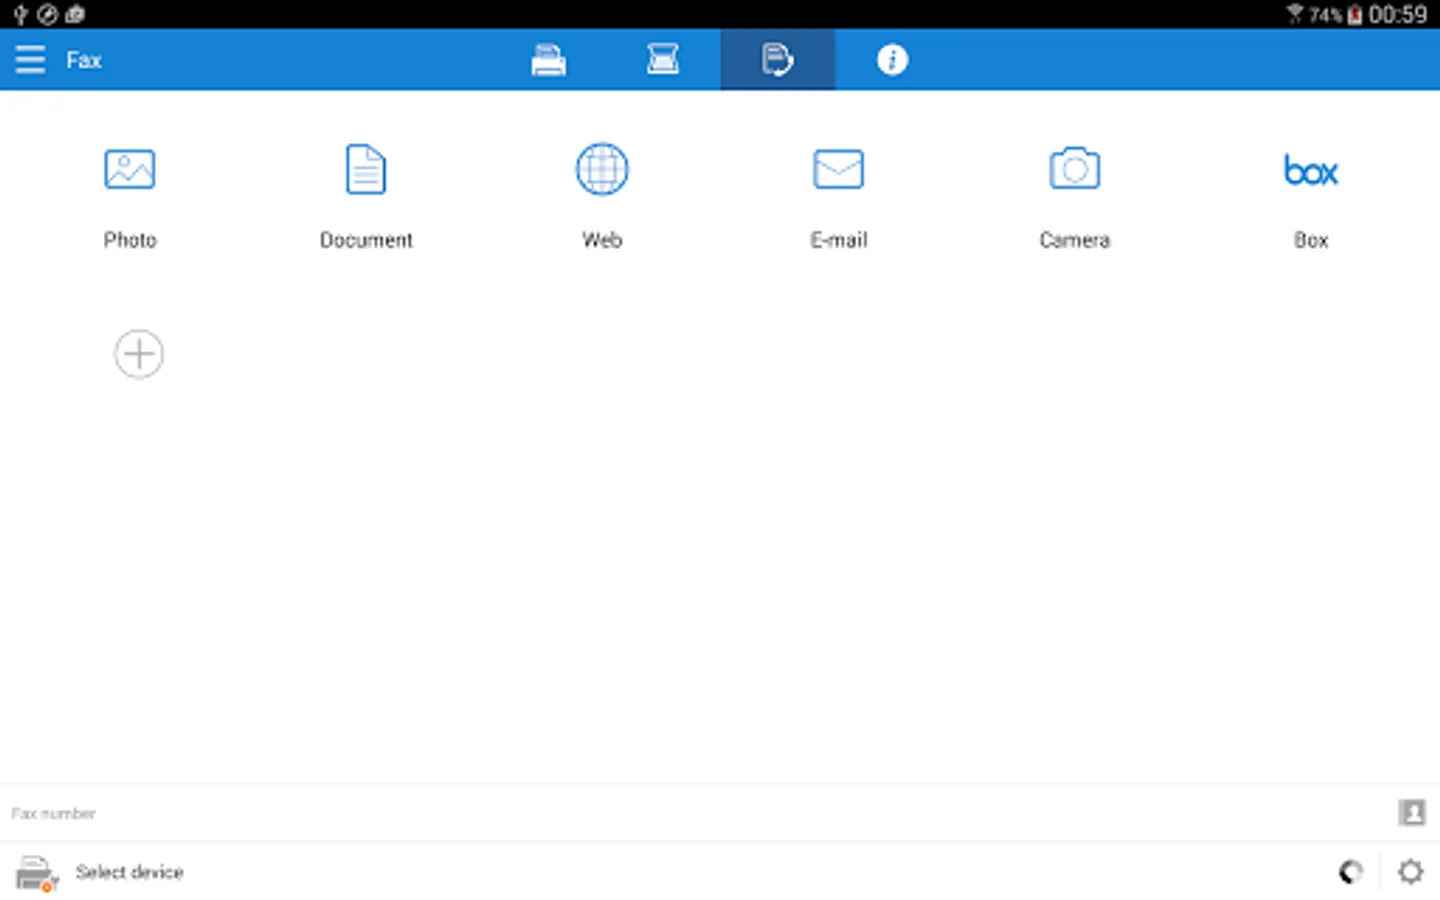The image size is (1440, 900).
Task: Refresh device list with spinner icon
Action: [x=1351, y=872]
